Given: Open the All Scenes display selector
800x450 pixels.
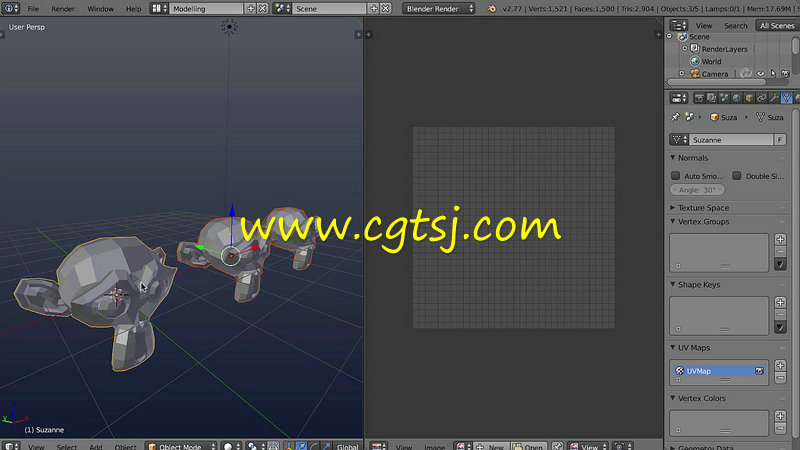Looking at the screenshot, I should click(x=777, y=26).
